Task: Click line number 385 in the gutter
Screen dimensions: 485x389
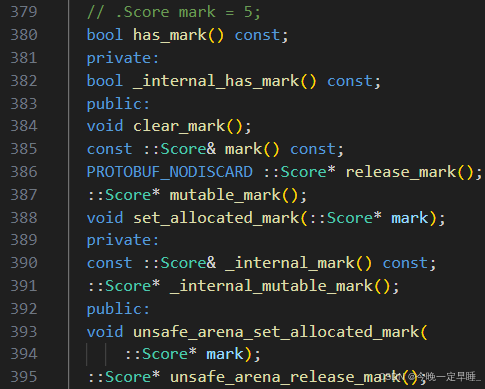Action: [x=24, y=149]
